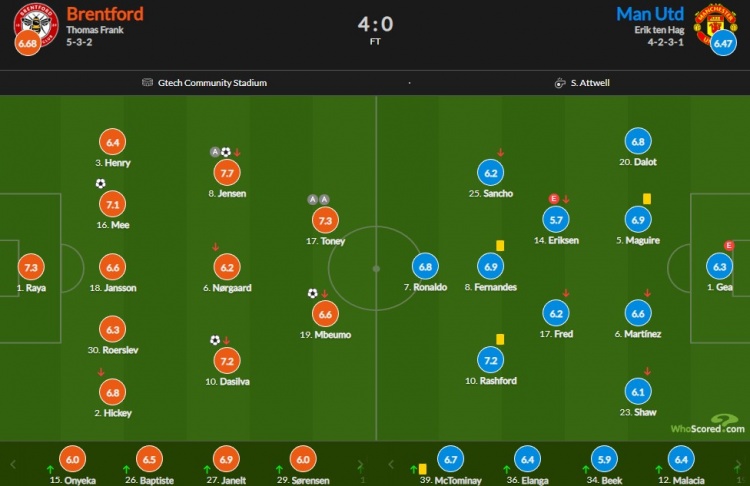Show previous Man Utd substitutes with left chevron

coord(391,464)
